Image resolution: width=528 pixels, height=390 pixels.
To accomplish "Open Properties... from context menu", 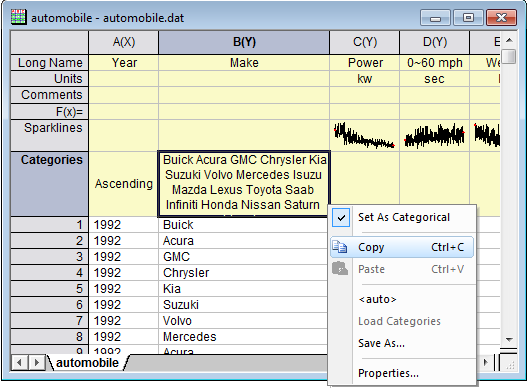I will pyautogui.click(x=388, y=373).
